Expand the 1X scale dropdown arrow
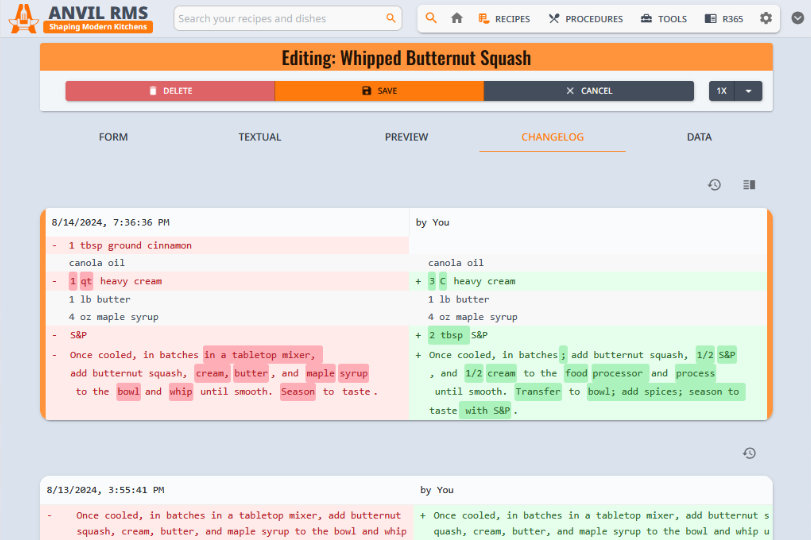 click(749, 91)
